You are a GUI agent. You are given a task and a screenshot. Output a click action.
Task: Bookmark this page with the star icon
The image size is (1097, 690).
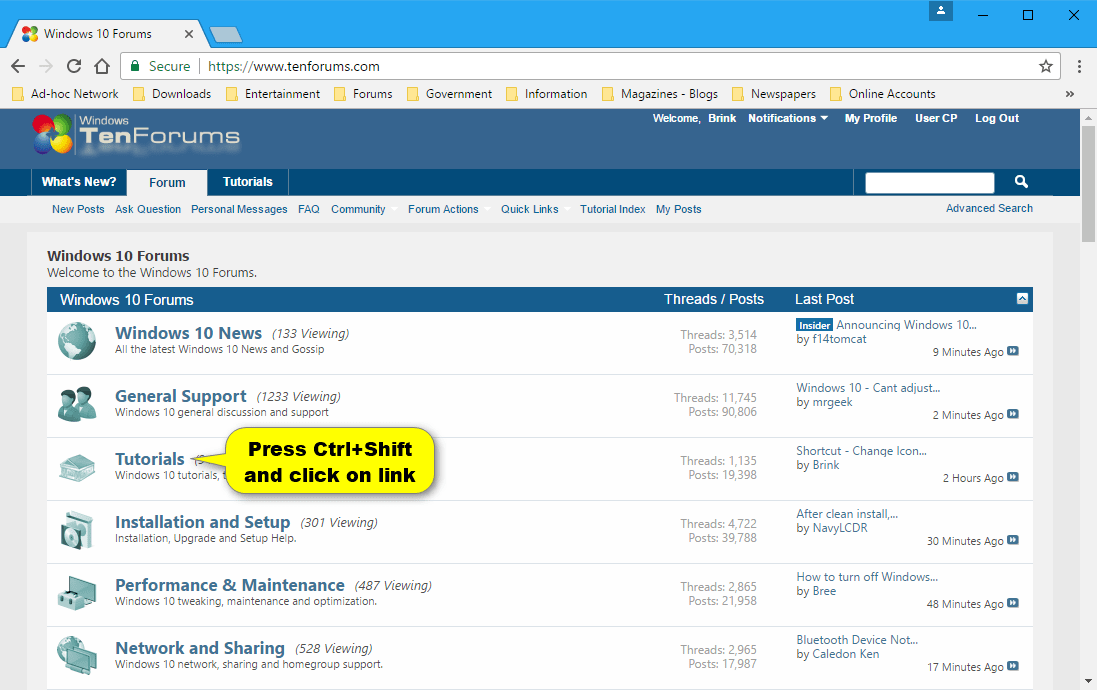click(1045, 66)
